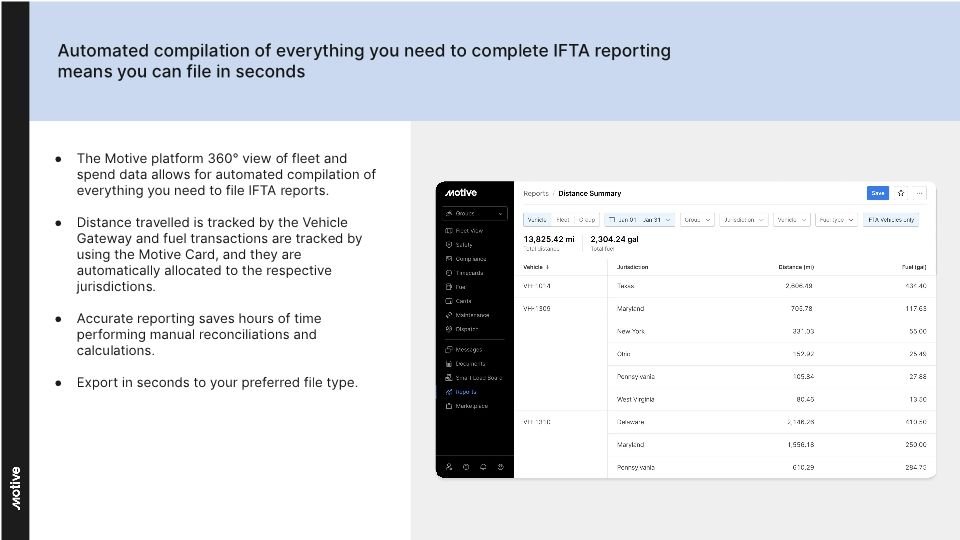
Task: Open Marketplace from the sidebar
Action: tap(471, 406)
